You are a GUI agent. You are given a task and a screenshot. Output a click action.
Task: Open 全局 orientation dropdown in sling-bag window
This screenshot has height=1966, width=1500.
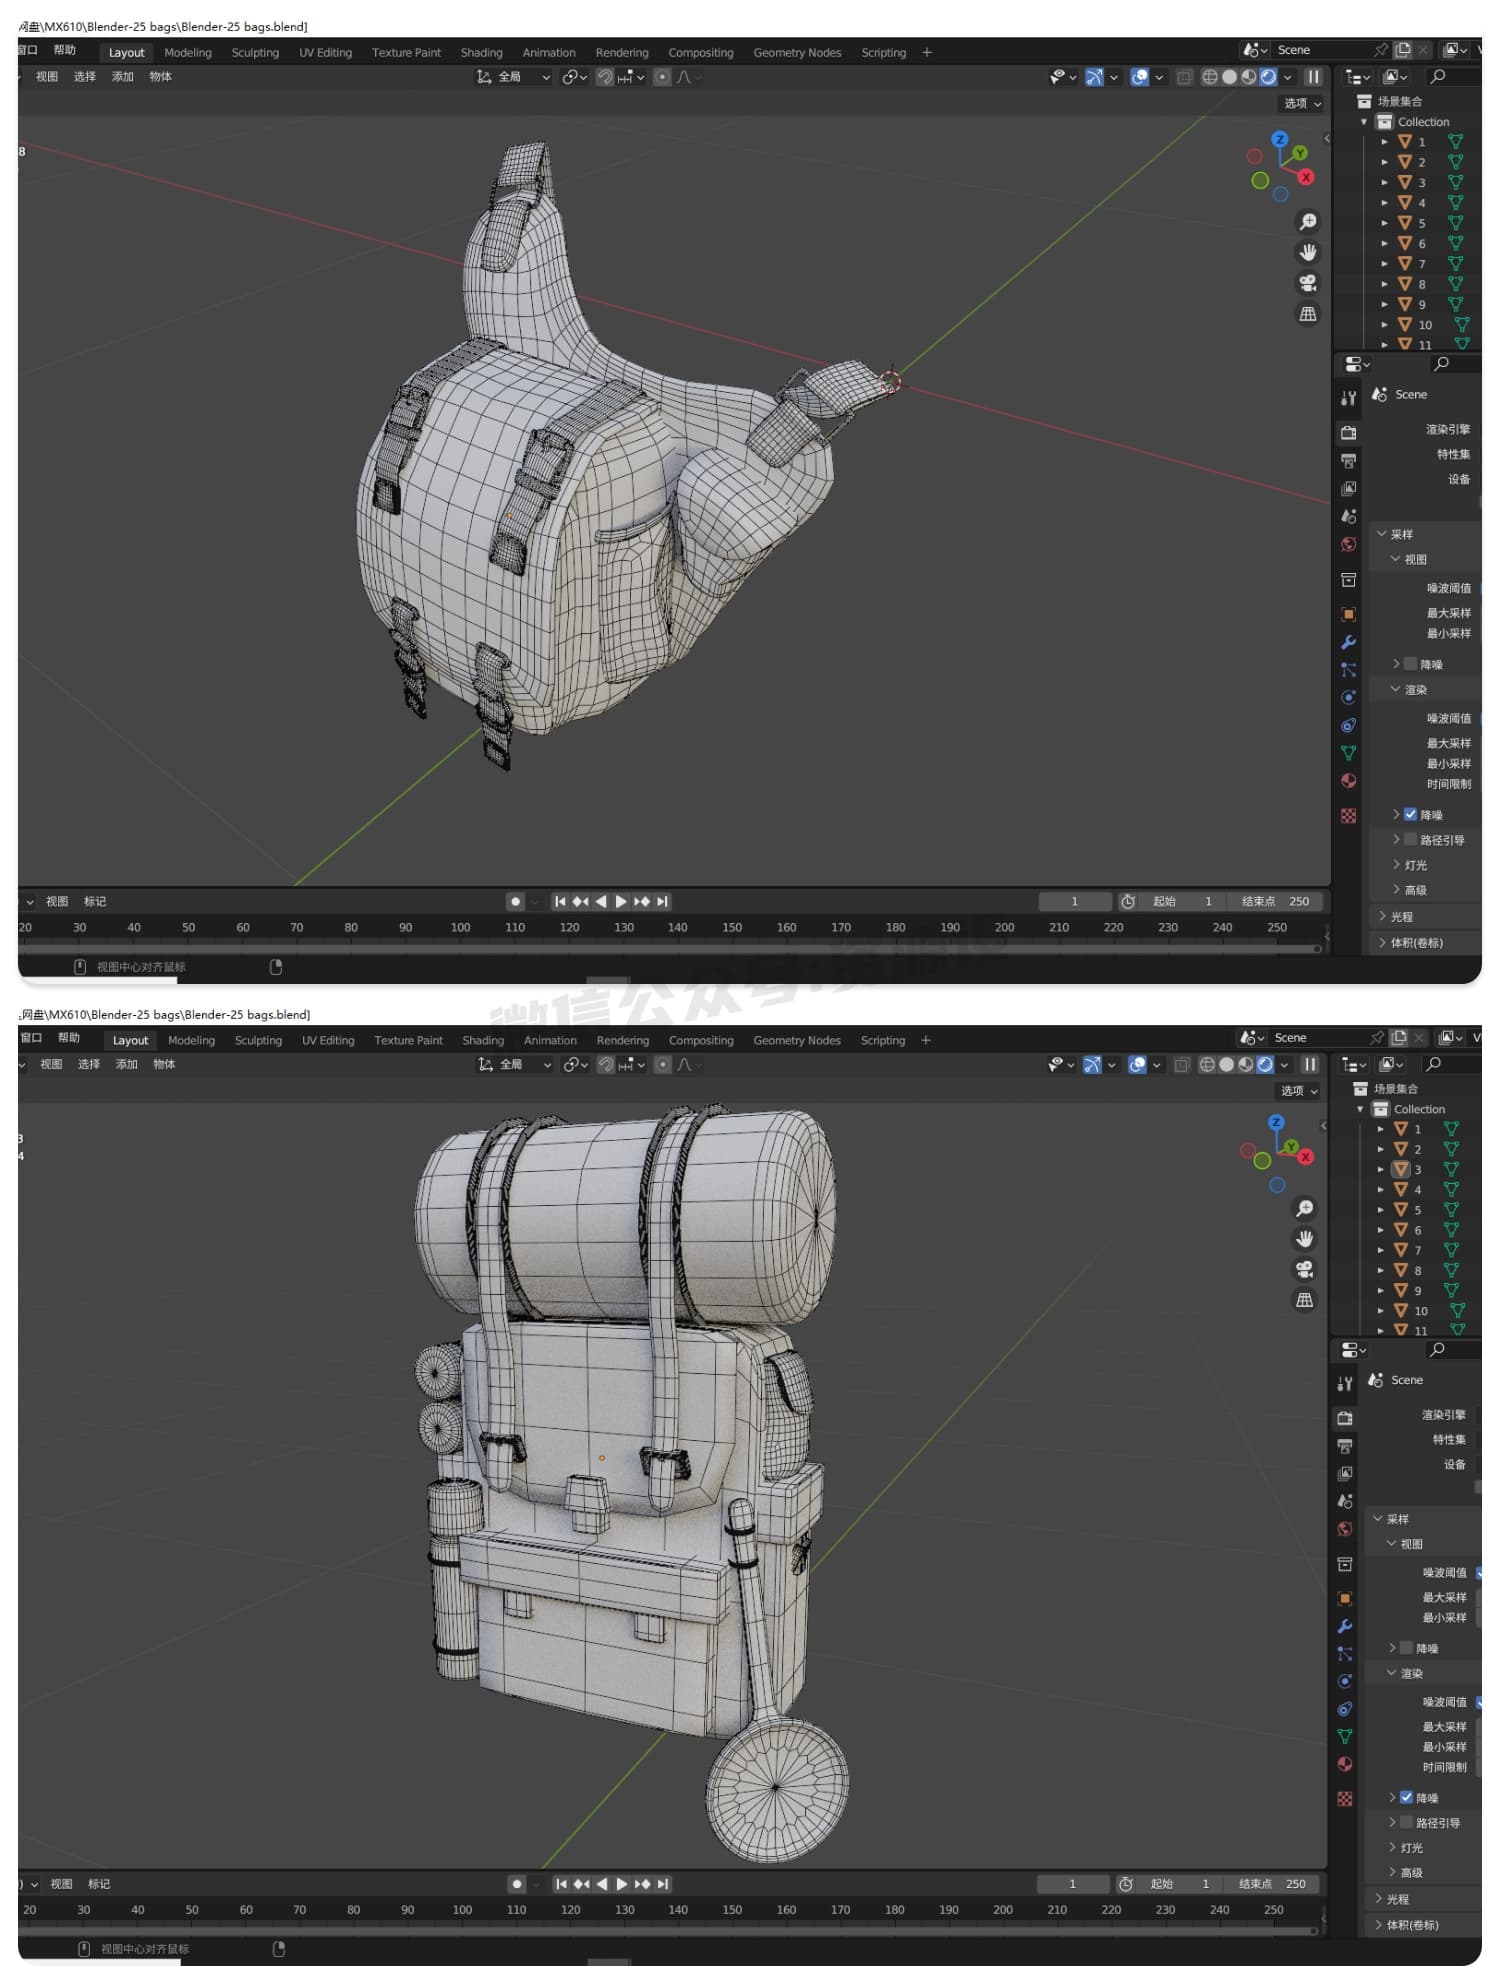coord(514,77)
